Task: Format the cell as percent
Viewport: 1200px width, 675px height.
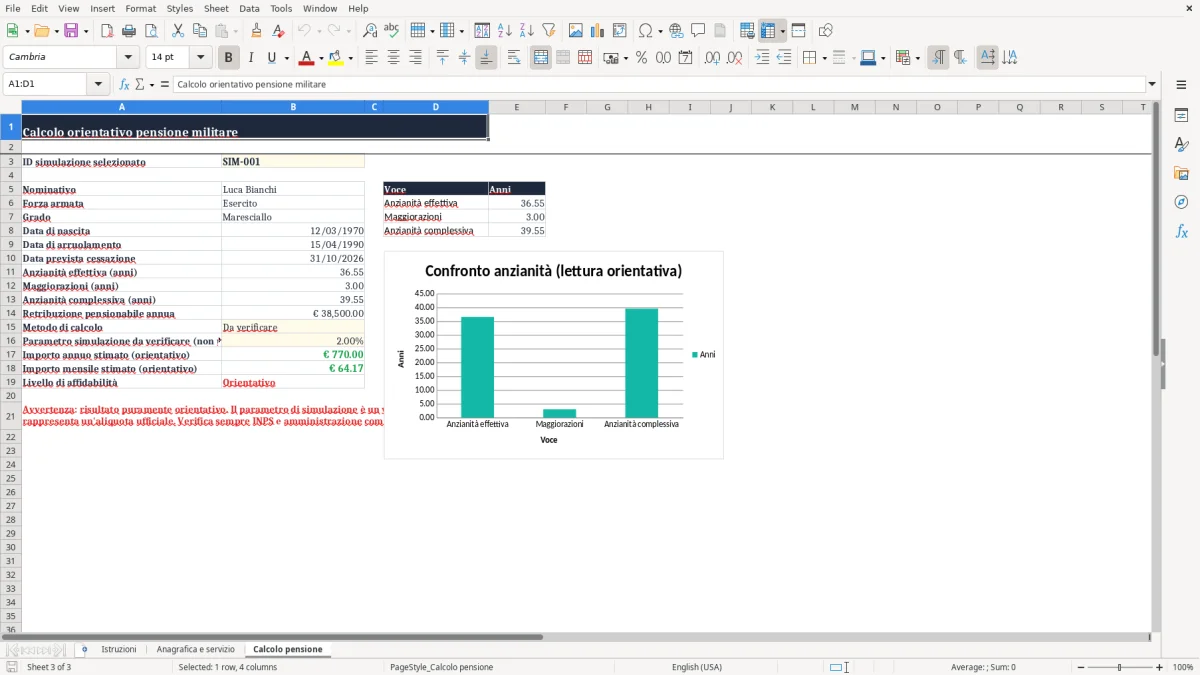Action: tap(641, 58)
